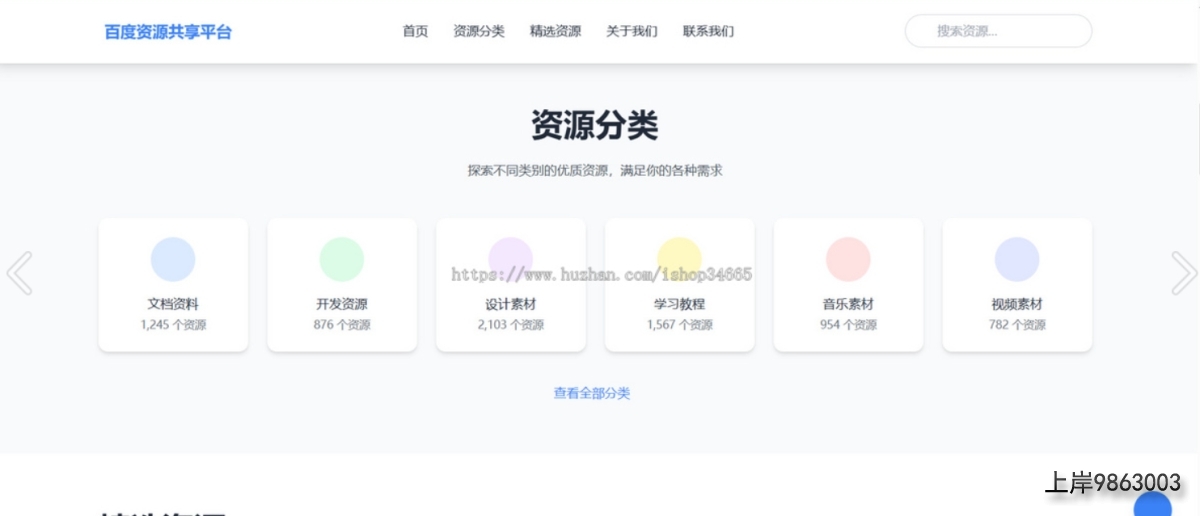The image size is (1200, 516).
Task: Select the 视频素材 card label
Action: (1017, 304)
